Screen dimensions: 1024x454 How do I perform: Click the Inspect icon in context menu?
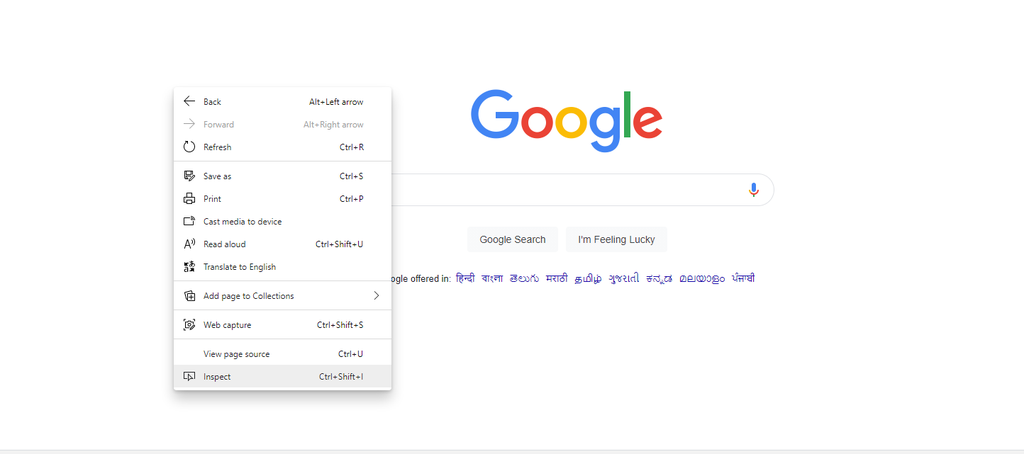point(189,376)
